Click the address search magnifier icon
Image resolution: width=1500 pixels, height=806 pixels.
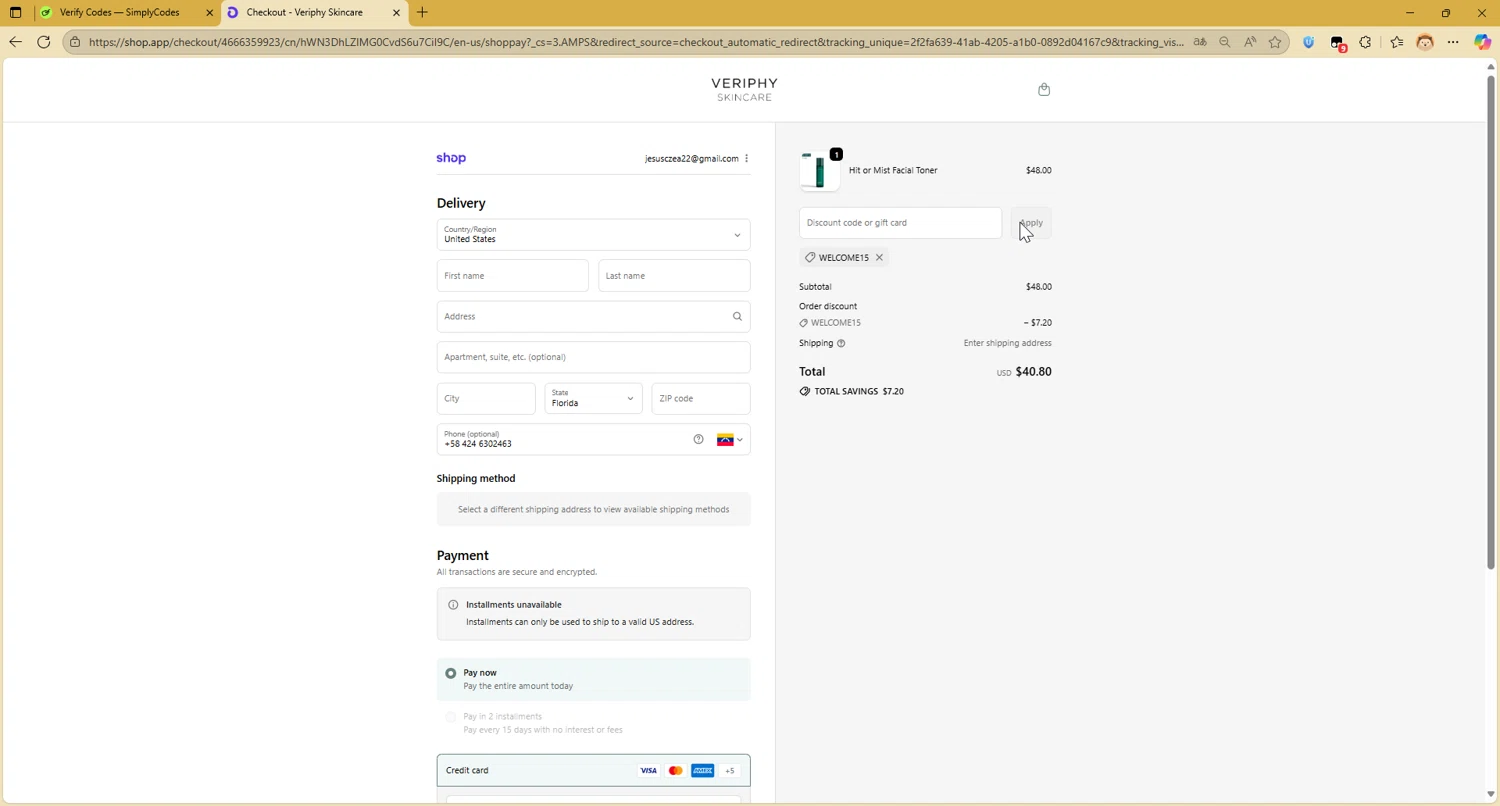[737, 316]
